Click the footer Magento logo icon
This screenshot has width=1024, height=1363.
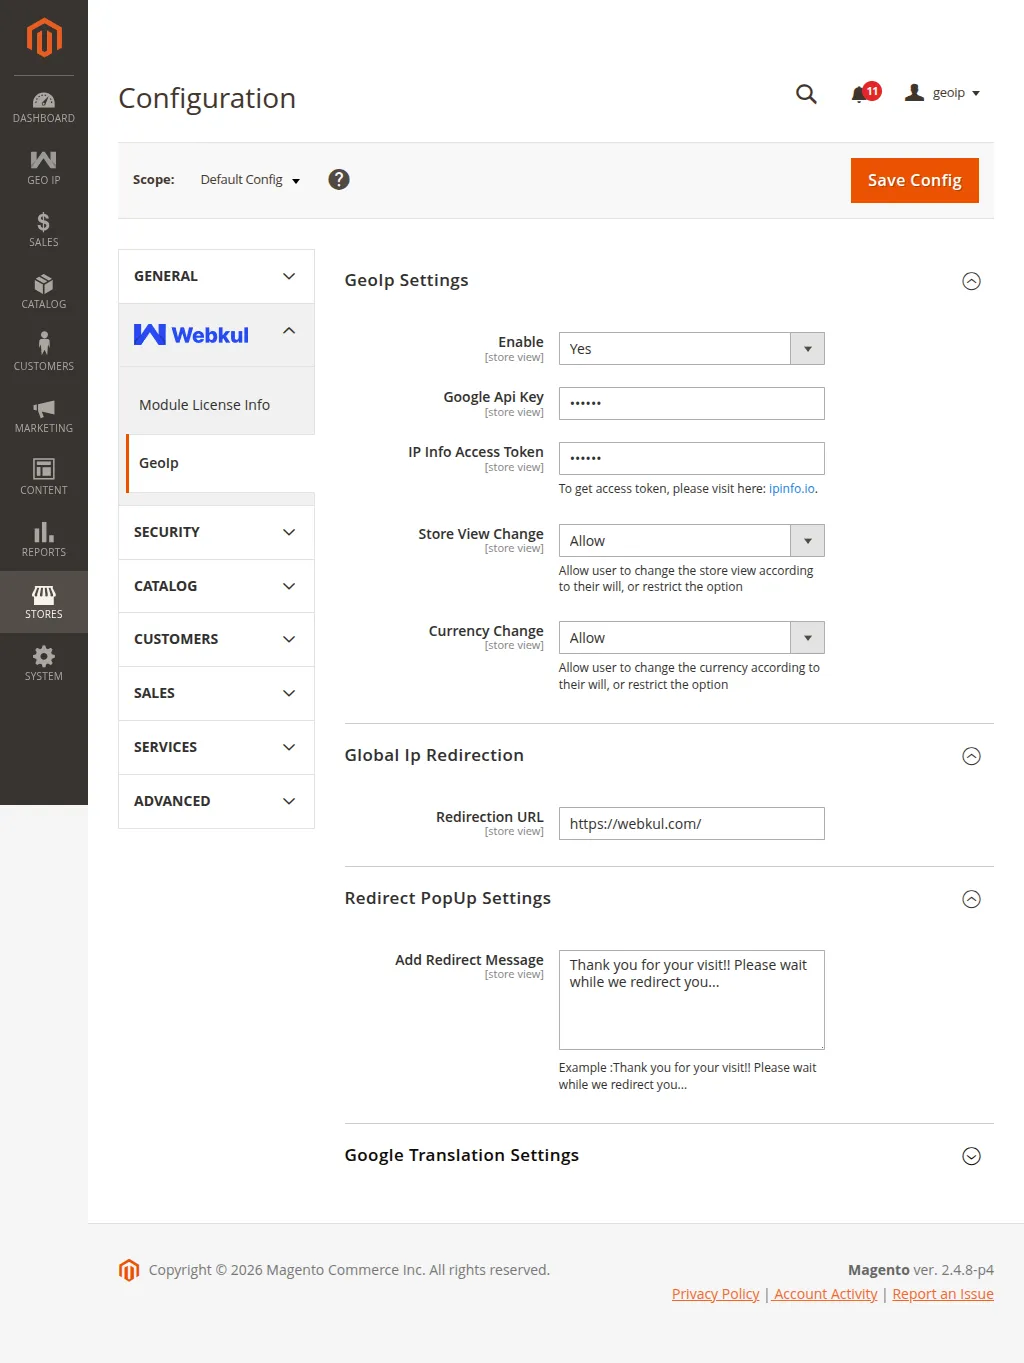[129, 1270]
